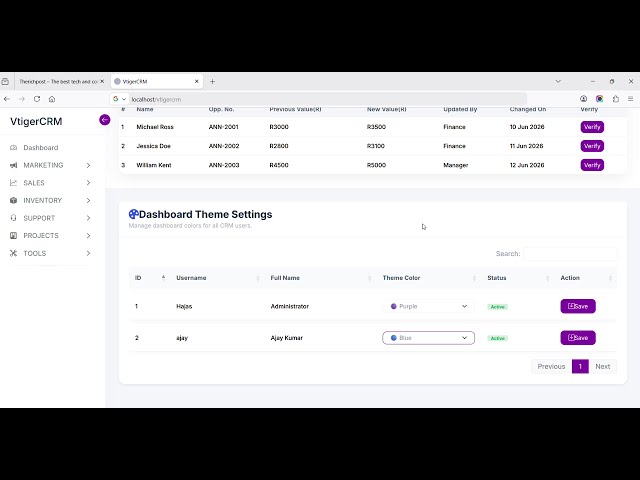Go forward in browser history
This screenshot has height=480, width=640.
pos(22,99)
